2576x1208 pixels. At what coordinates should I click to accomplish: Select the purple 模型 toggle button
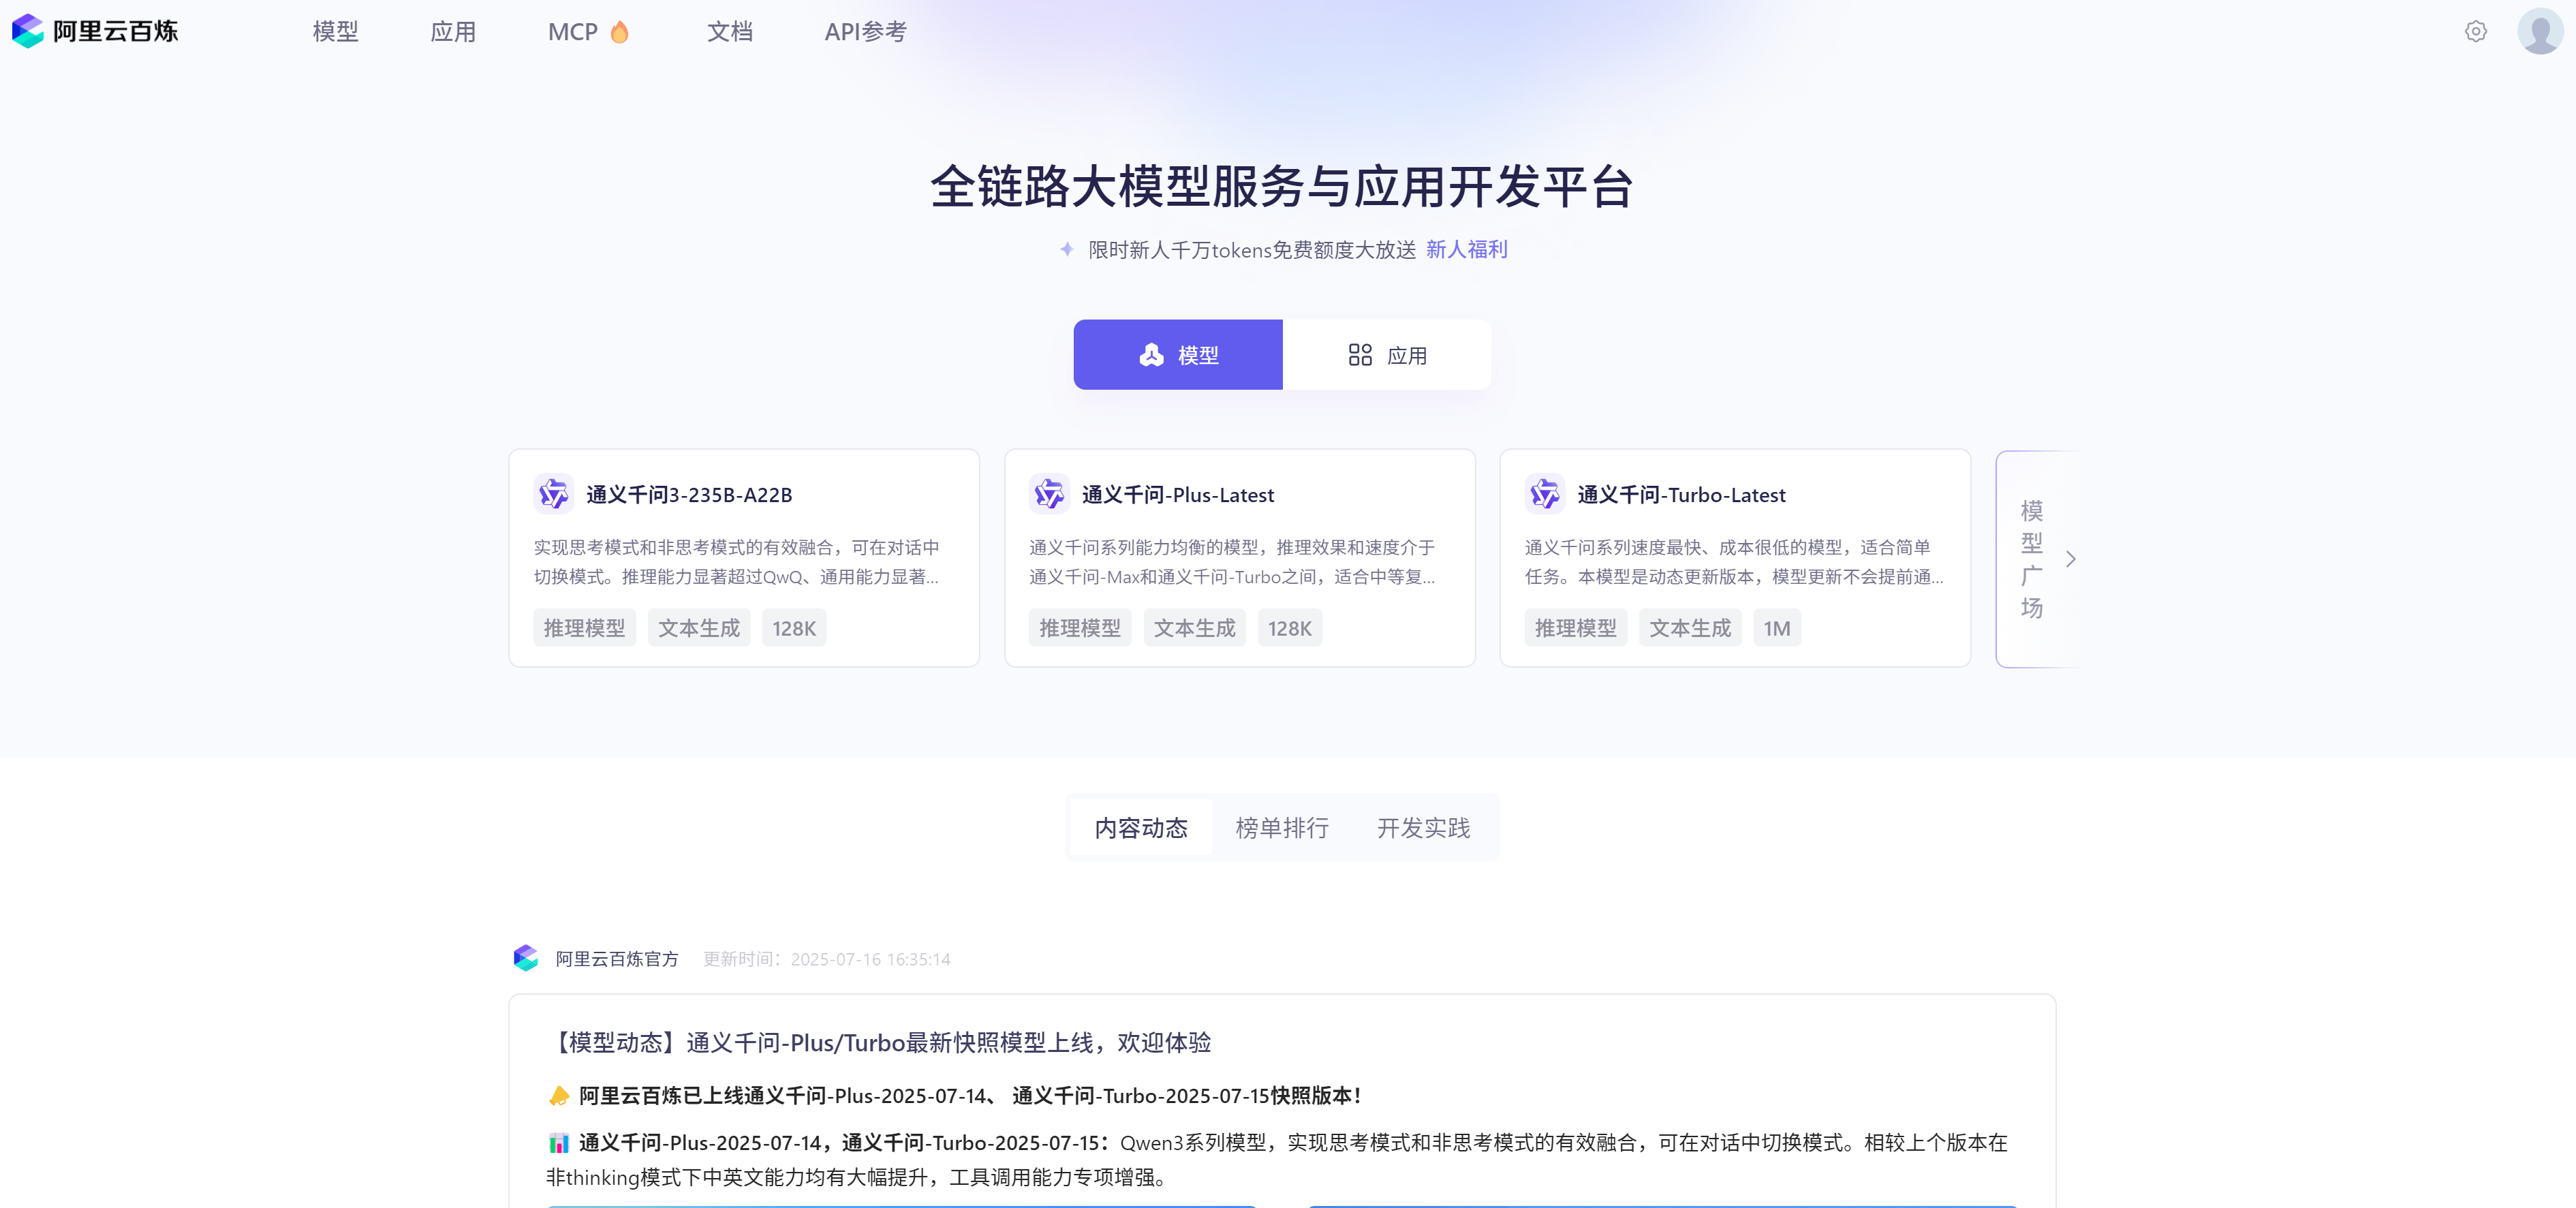tap(1178, 355)
